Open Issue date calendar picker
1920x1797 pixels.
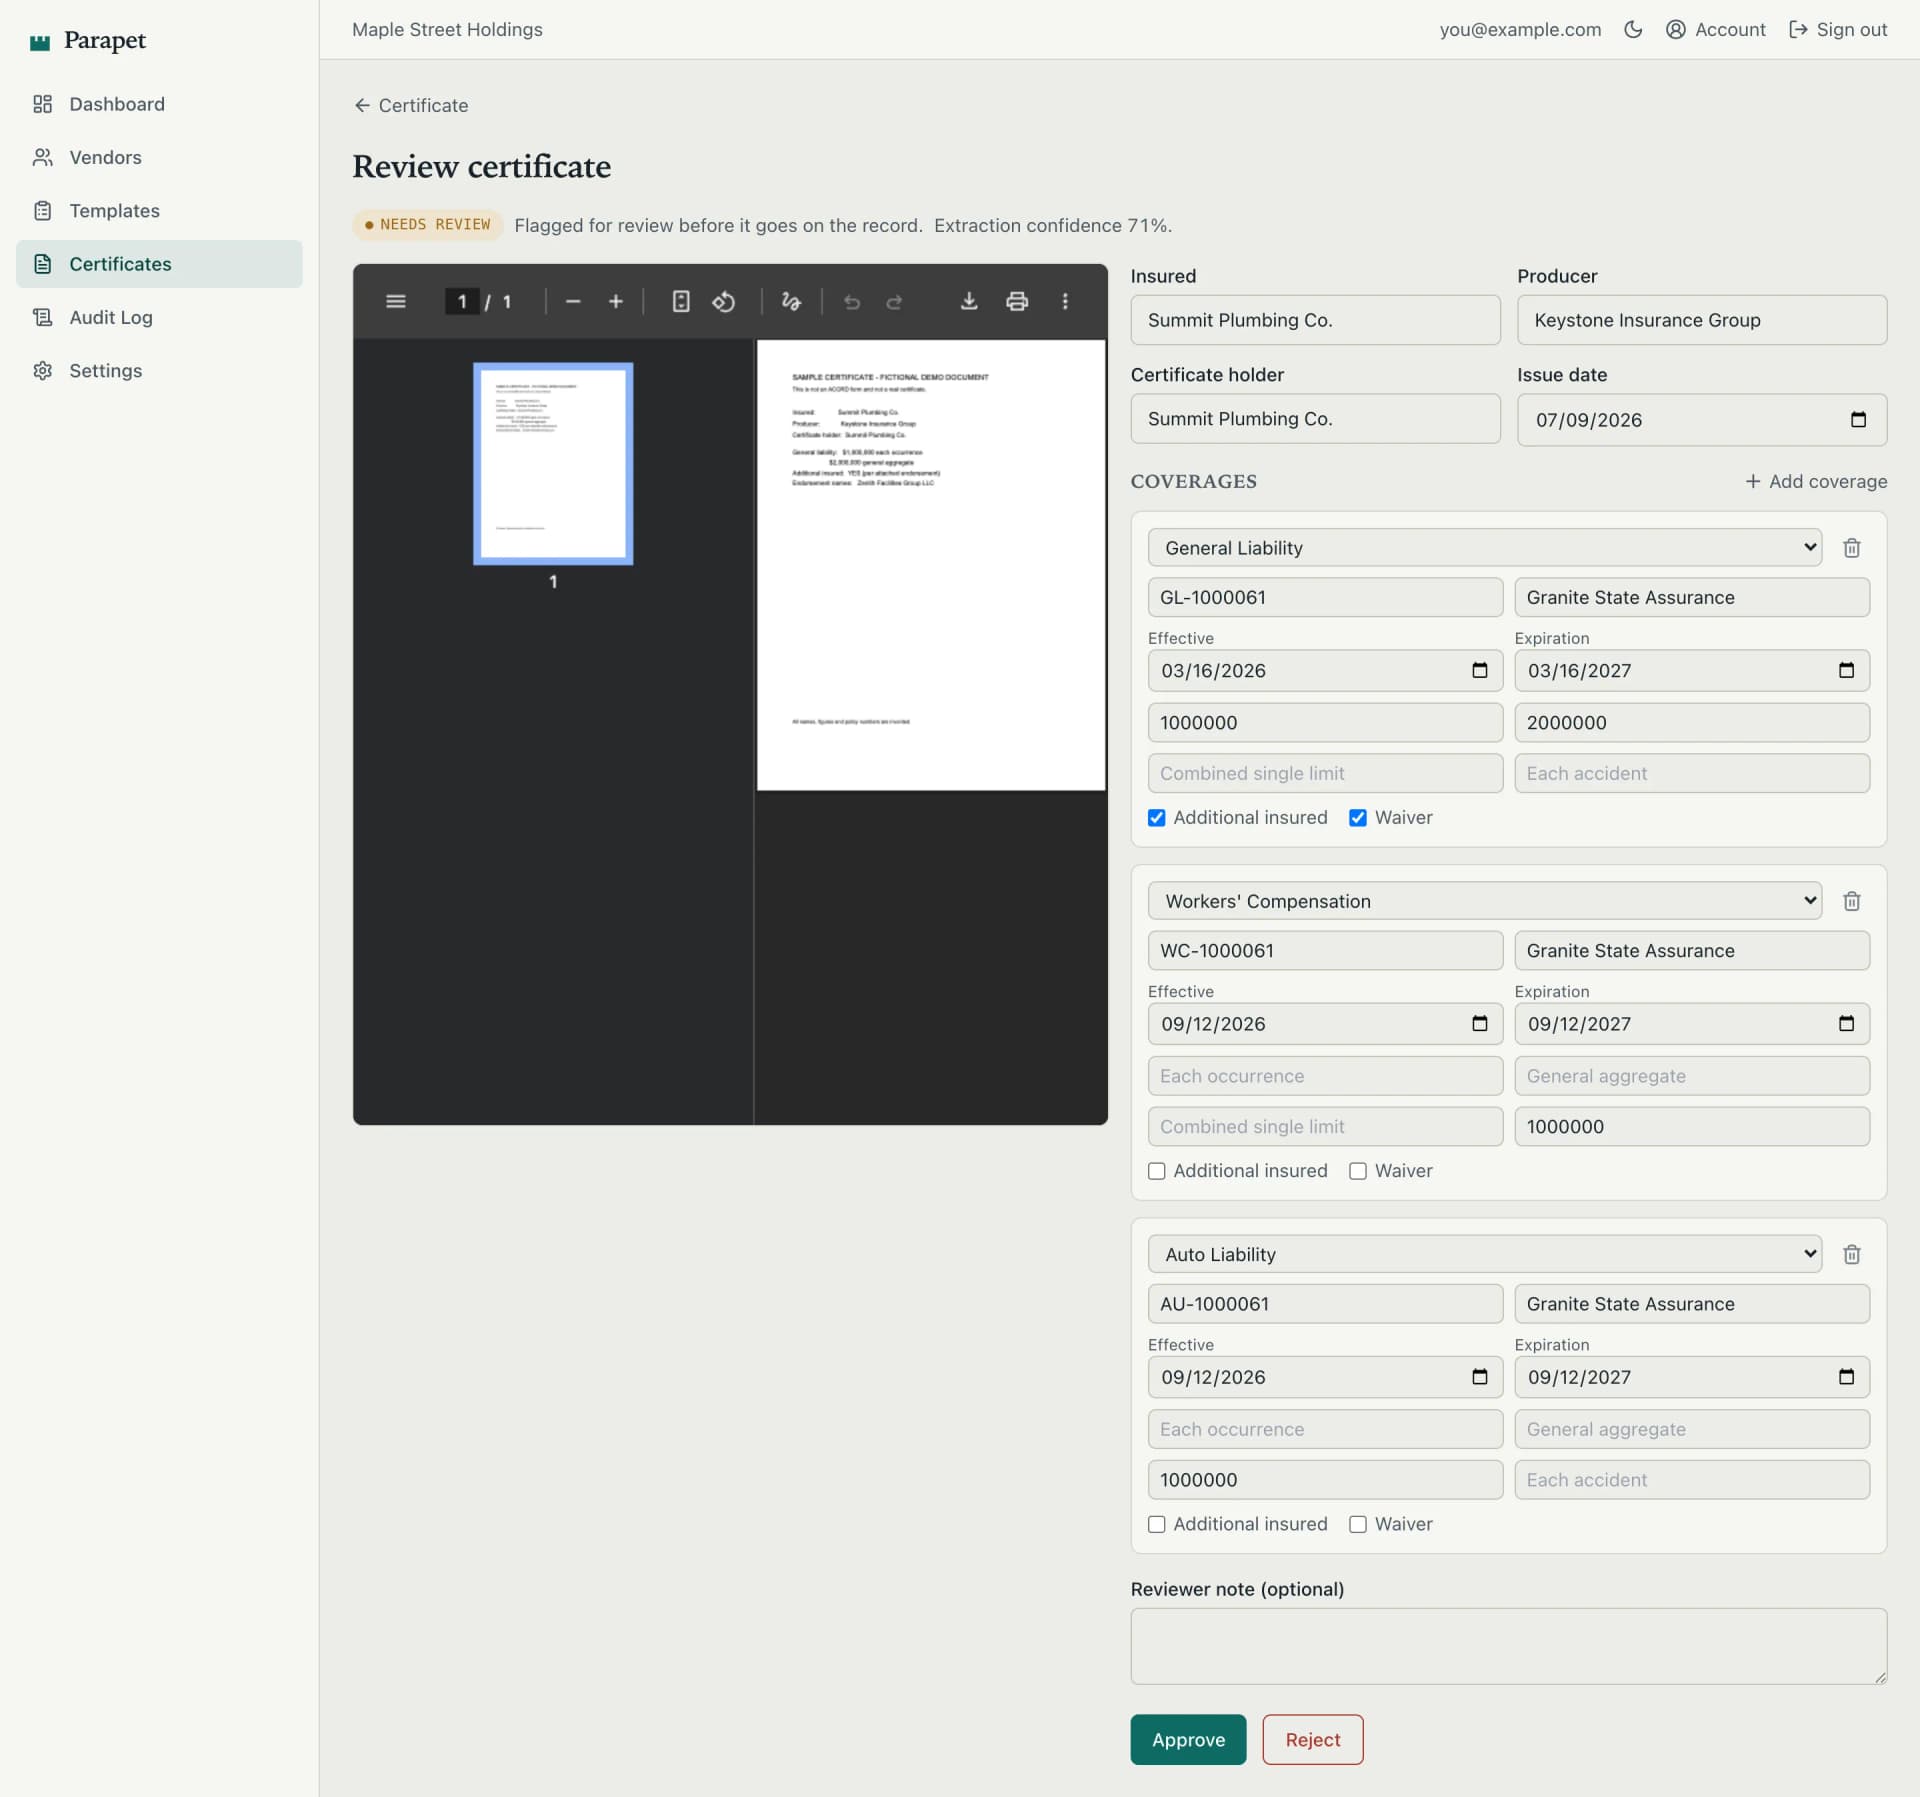coord(1858,420)
